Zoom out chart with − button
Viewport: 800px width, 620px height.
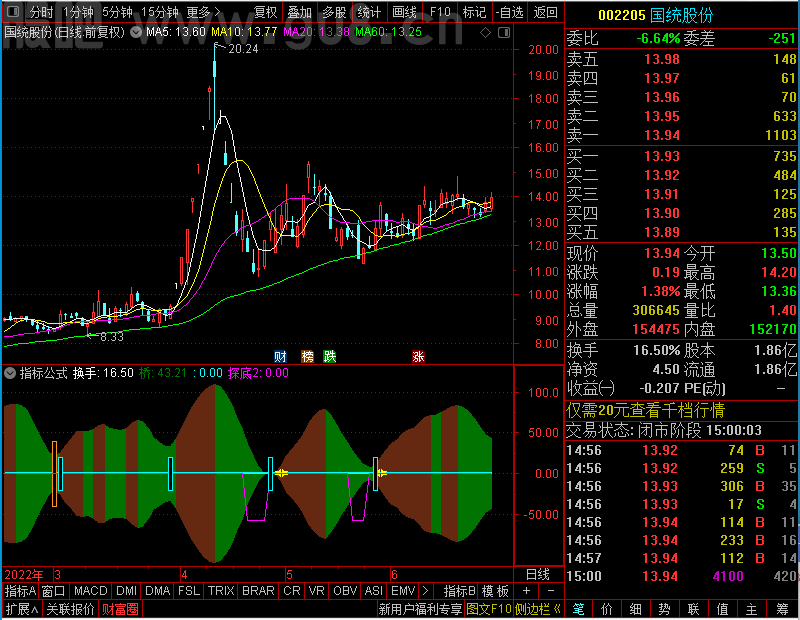[551, 591]
